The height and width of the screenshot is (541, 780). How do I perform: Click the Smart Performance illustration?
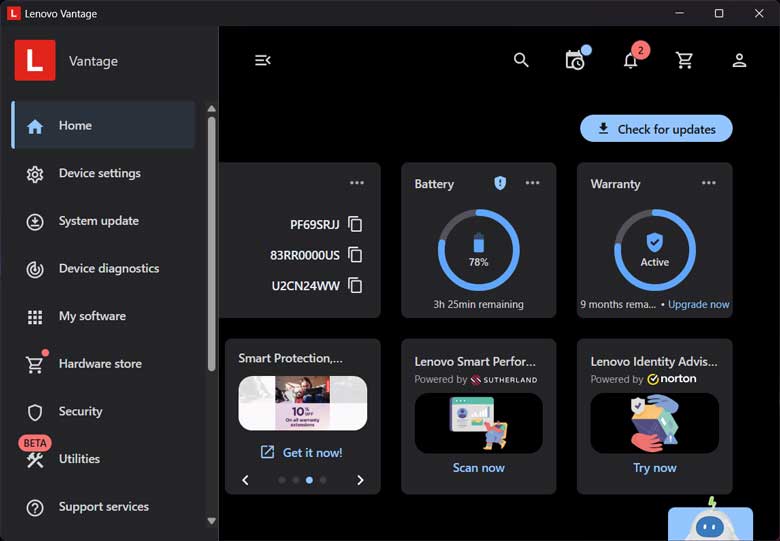pyautogui.click(x=479, y=423)
